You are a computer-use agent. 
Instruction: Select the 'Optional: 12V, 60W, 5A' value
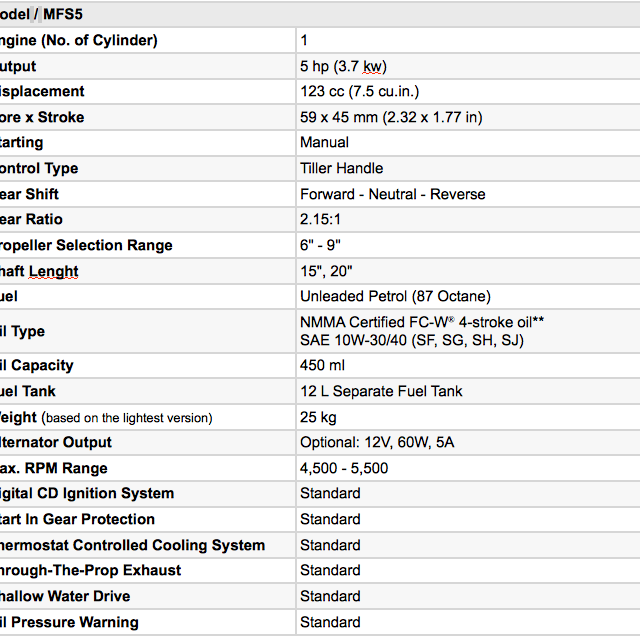[x=377, y=443]
